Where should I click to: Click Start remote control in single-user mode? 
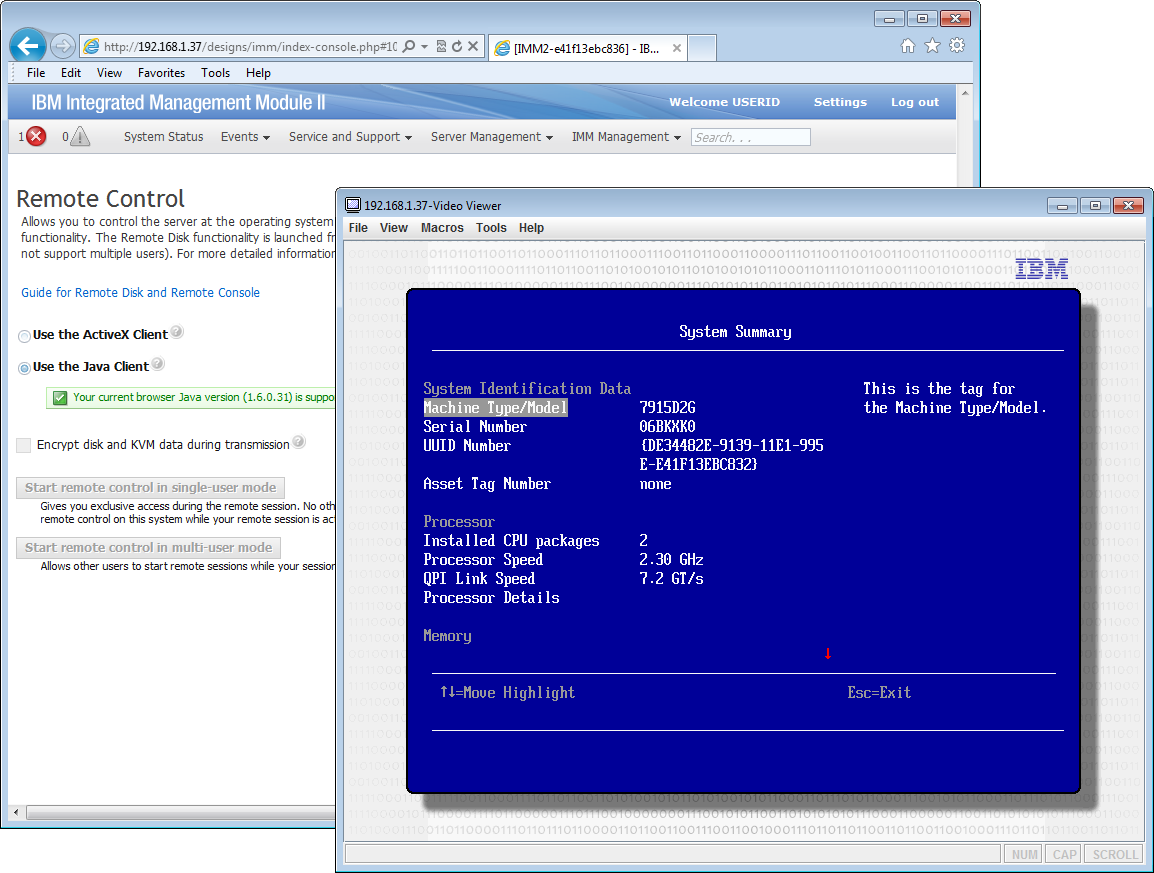[150, 487]
